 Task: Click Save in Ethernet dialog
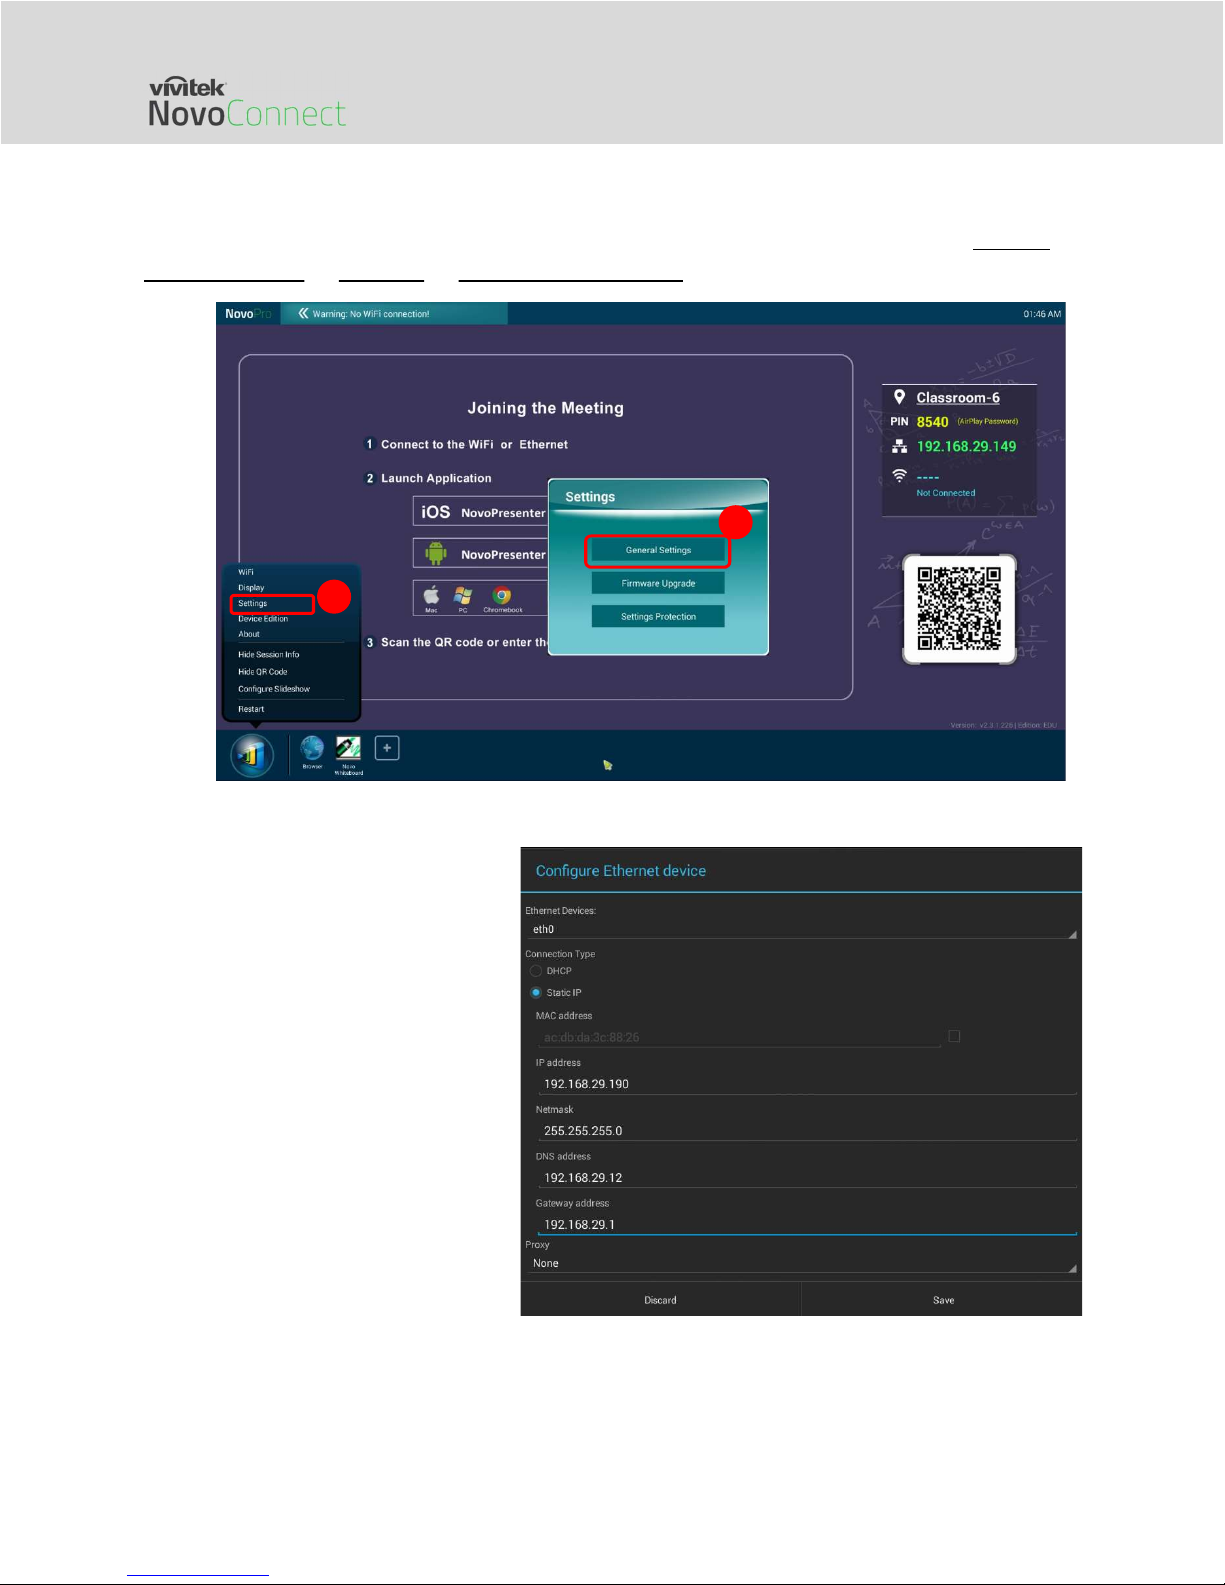tap(943, 1300)
